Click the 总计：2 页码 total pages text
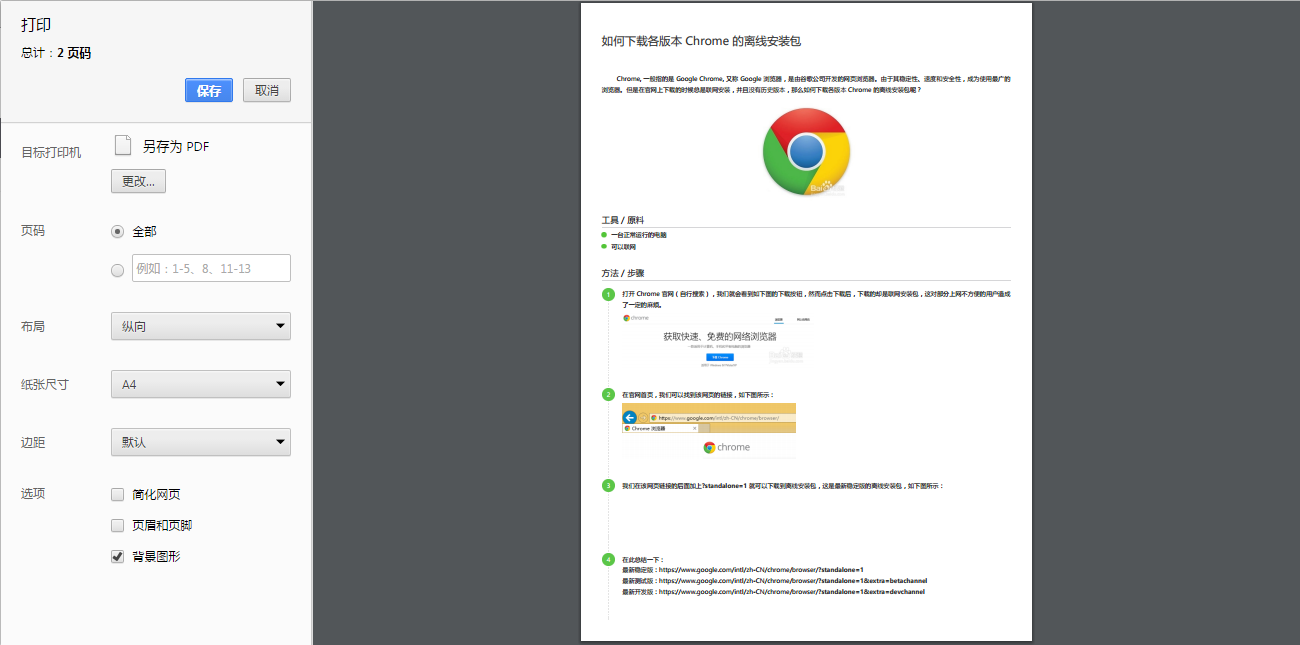This screenshot has width=1300, height=645. pyautogui.click(x=56, y=53)
